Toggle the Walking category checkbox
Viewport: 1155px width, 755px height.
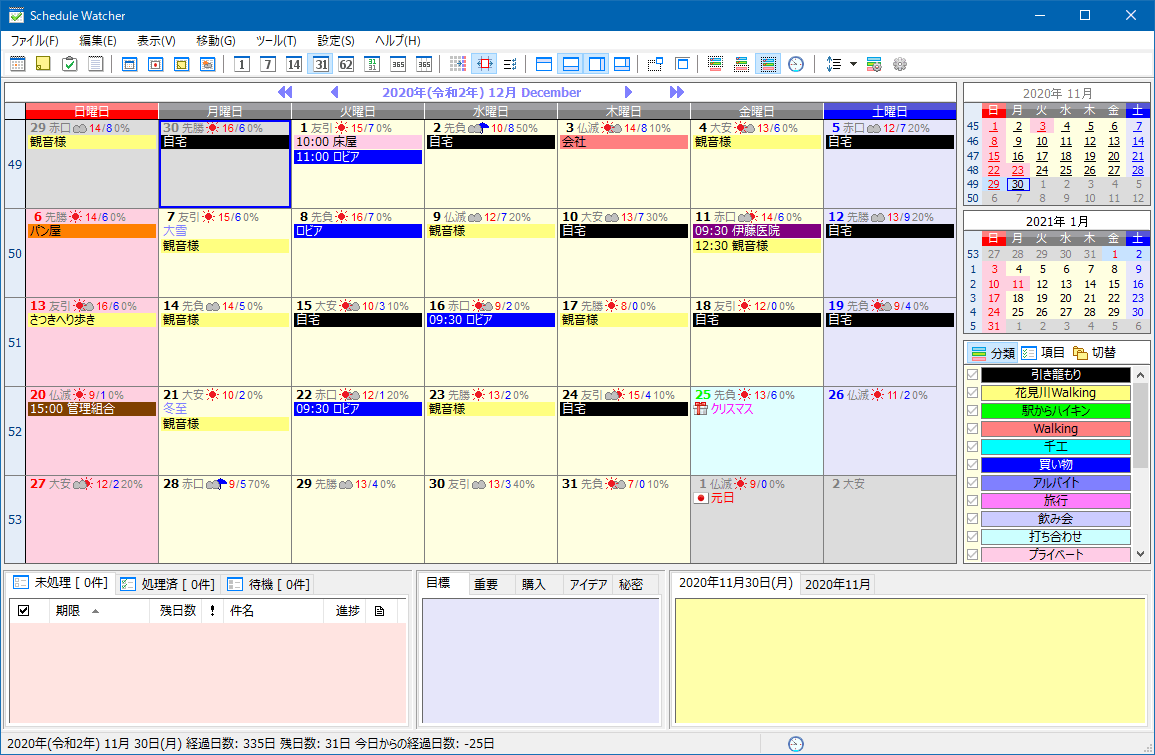coord(972,429)
